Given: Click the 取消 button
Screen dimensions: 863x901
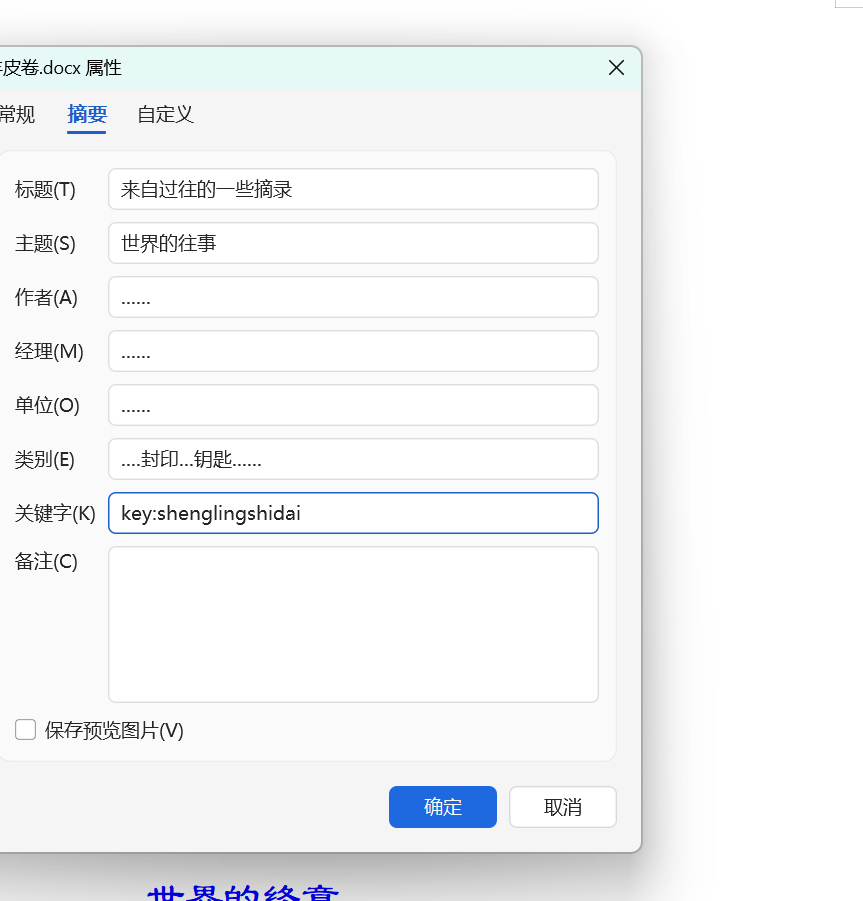Looking at the screenshot, I should click(x=562, y=807).
